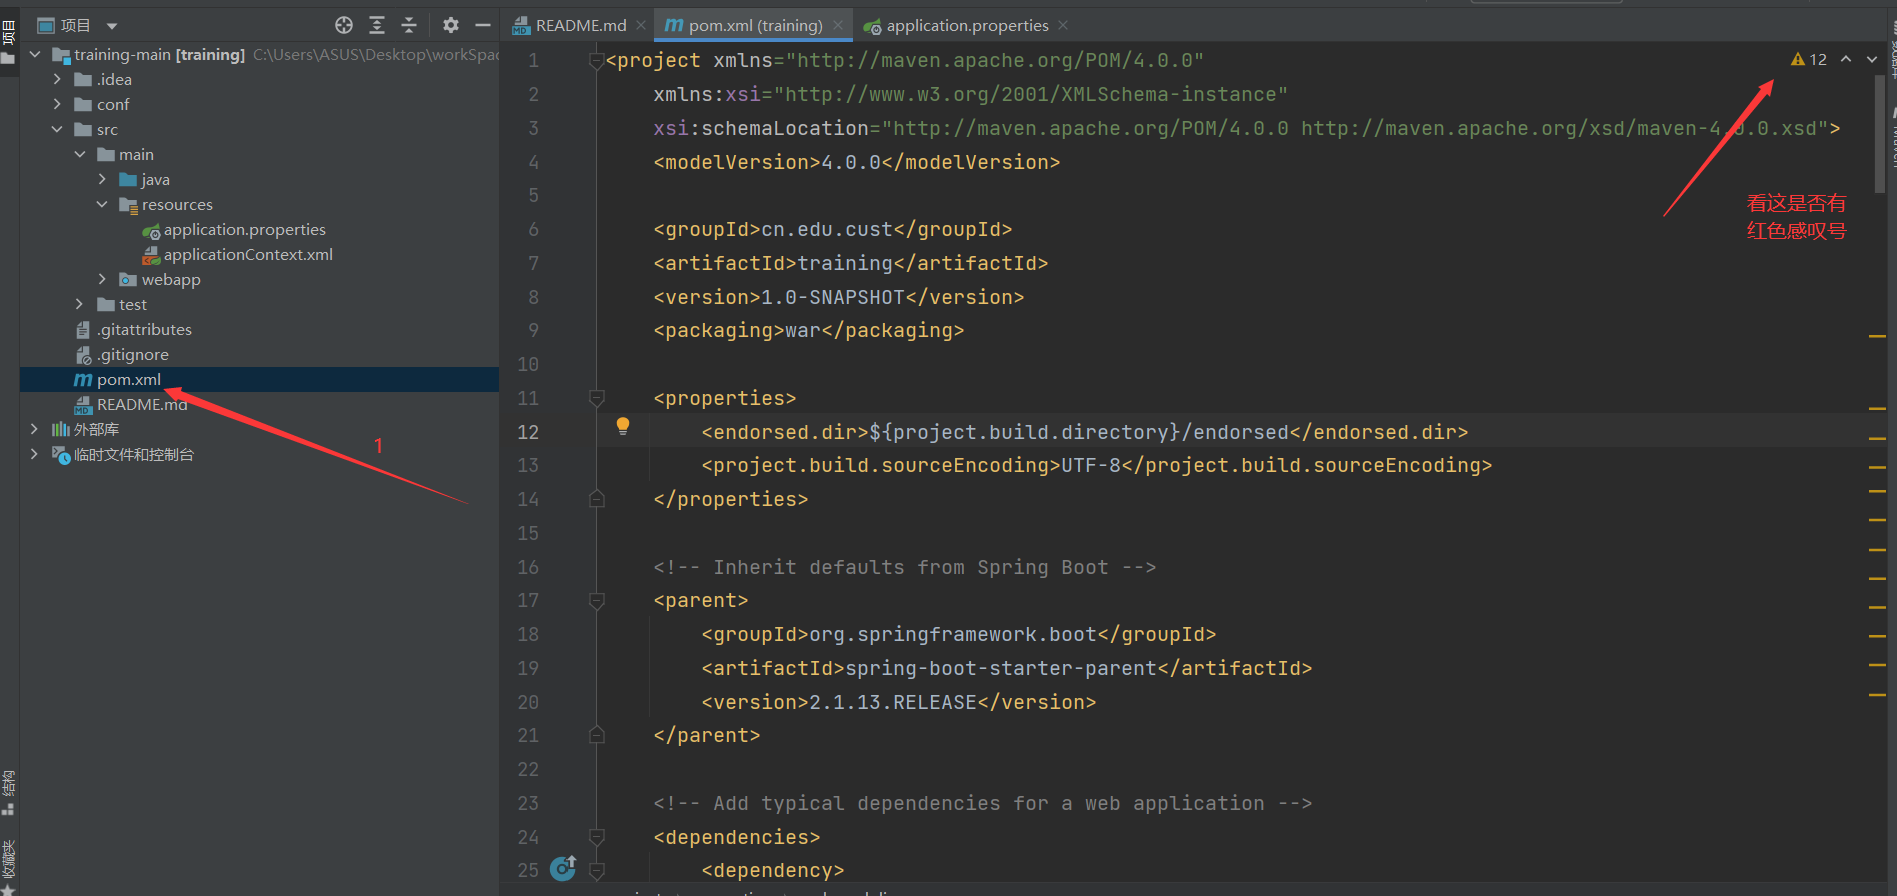Click the packaging war line
This screenshot has height=896, width=1897.
[x=808, y=330]
